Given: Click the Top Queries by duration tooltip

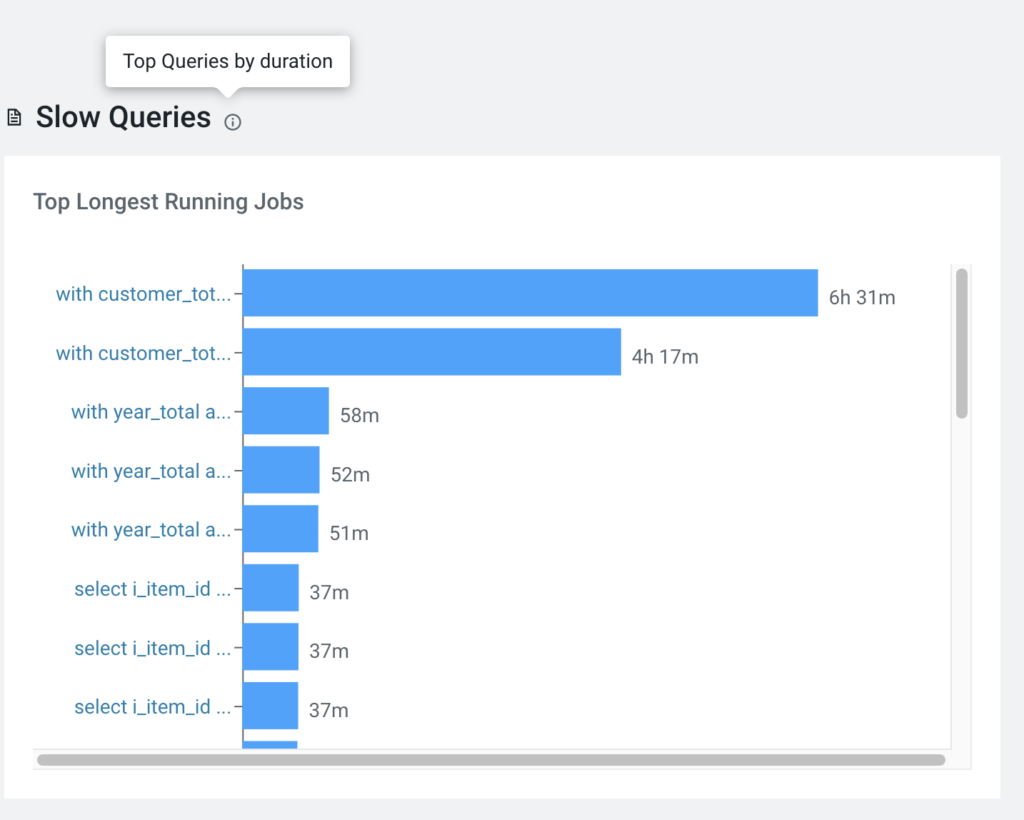Looking at the screenshot, I should tap(228, 61).
